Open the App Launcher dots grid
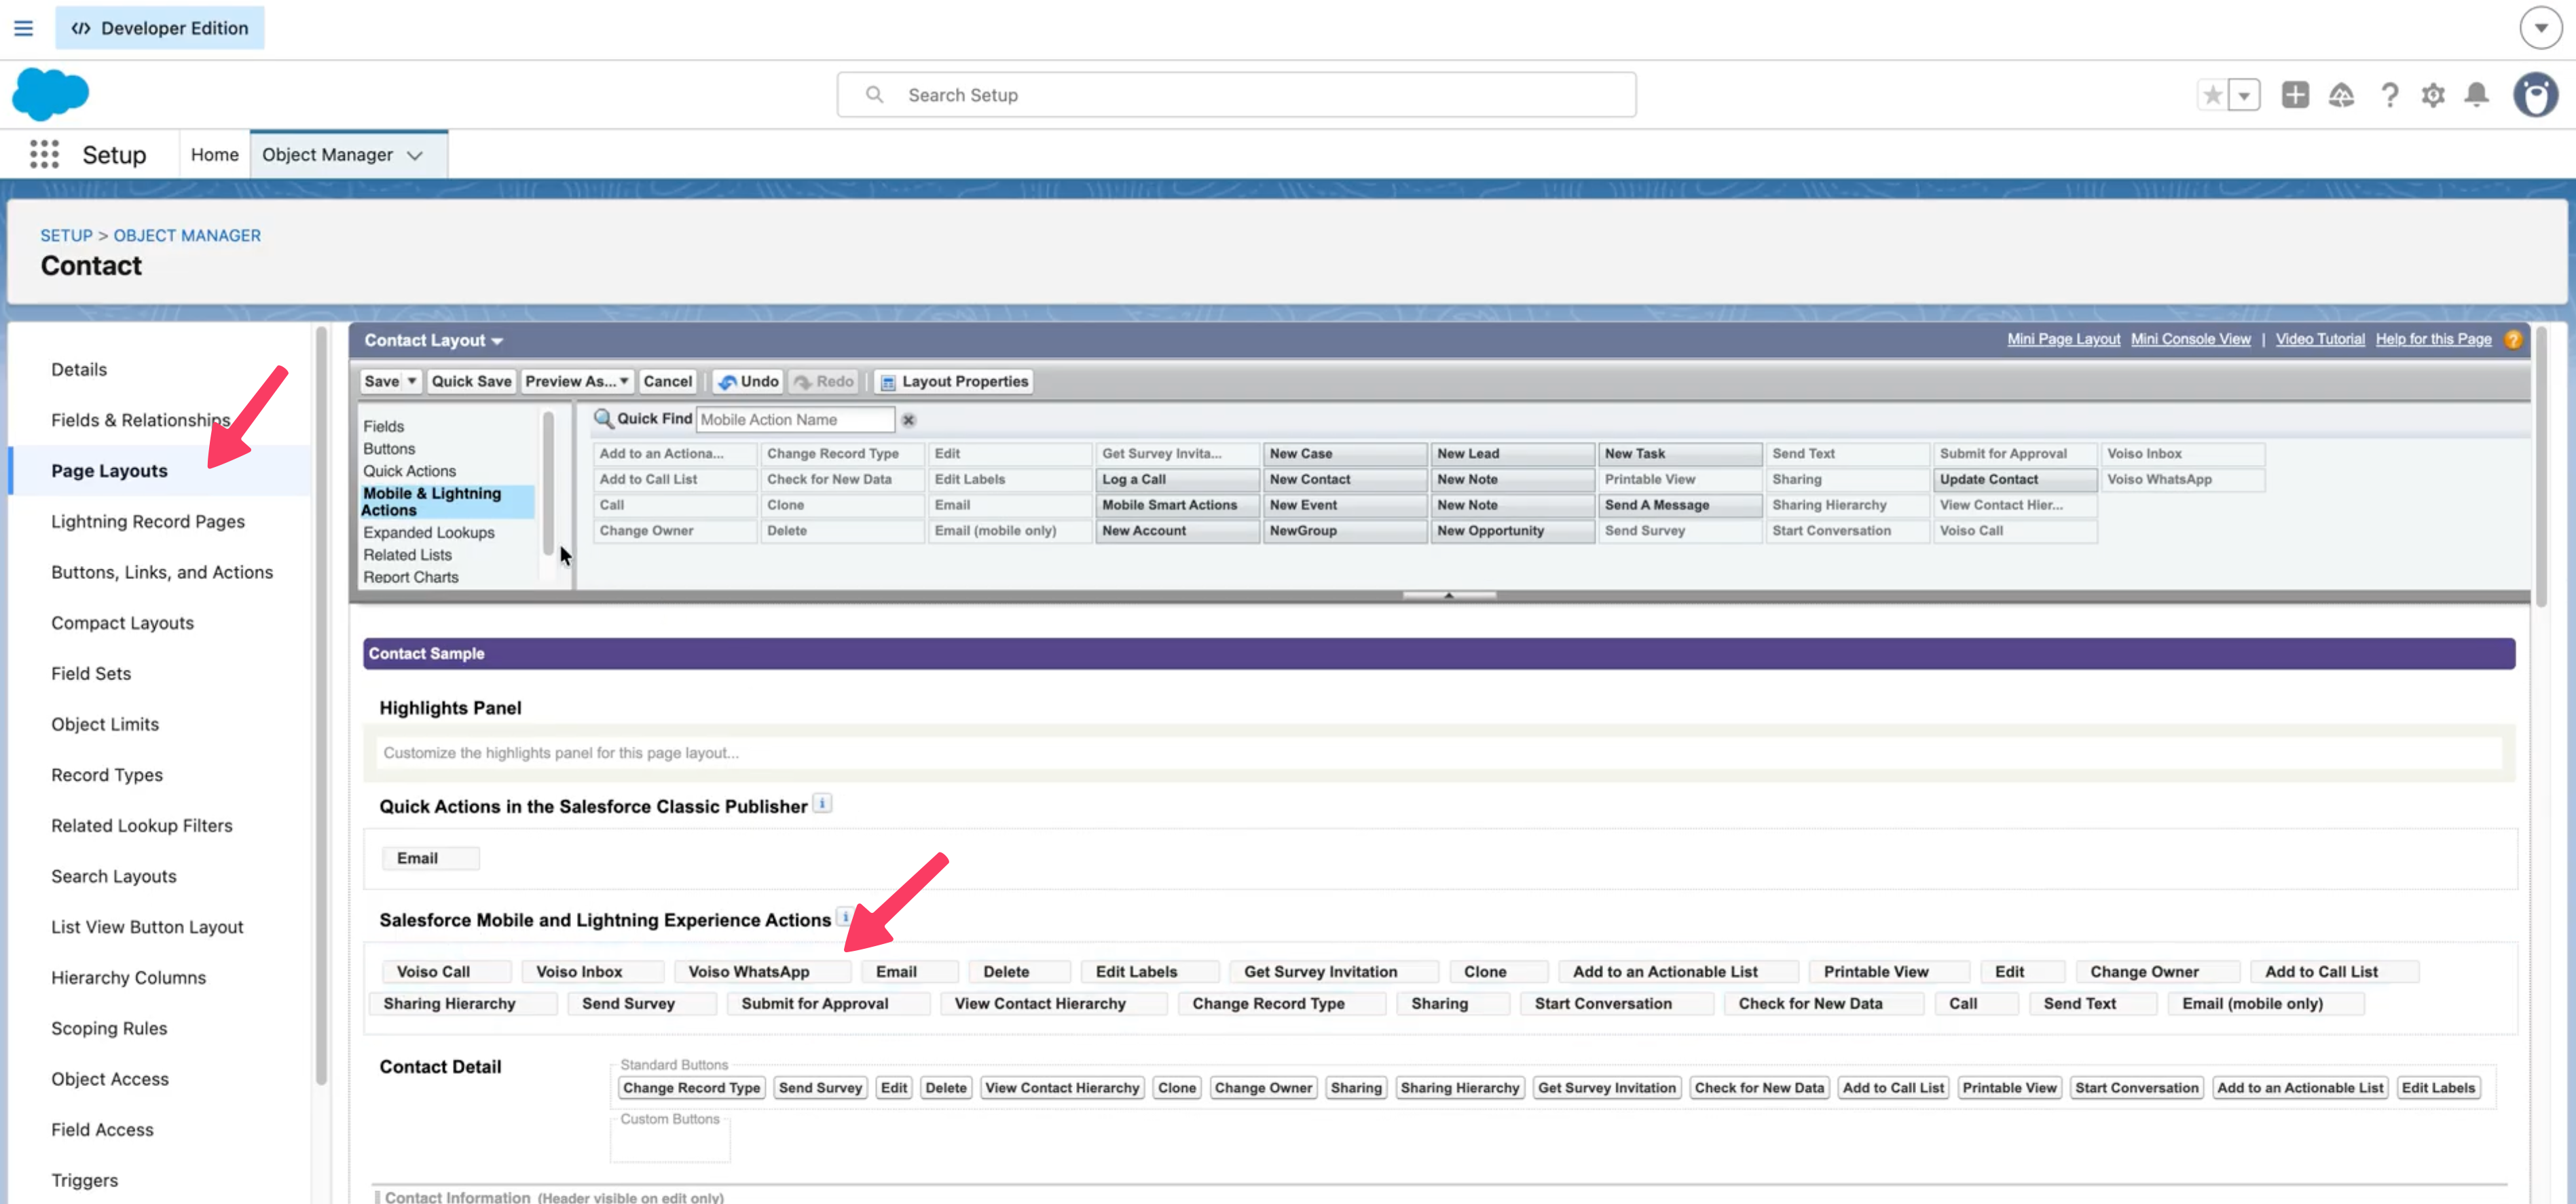Viewport: 2576px width, 1204px height. (x=44, y=154)
